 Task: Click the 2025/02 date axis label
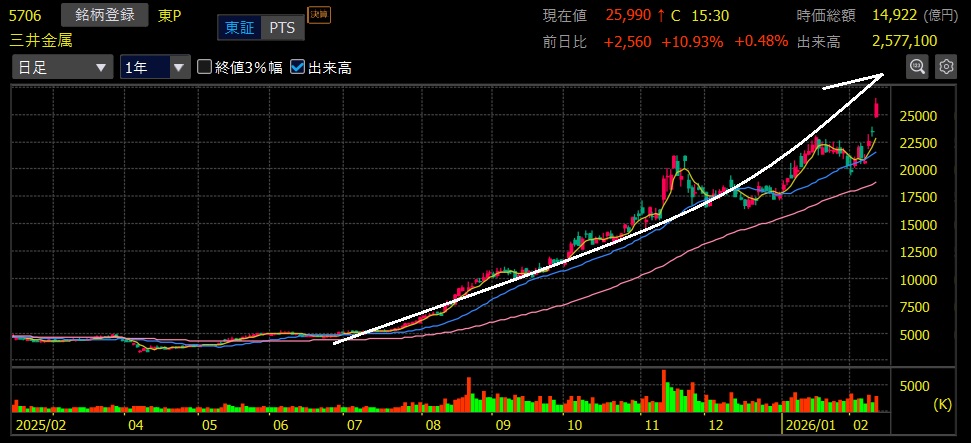tap(40, 425)
